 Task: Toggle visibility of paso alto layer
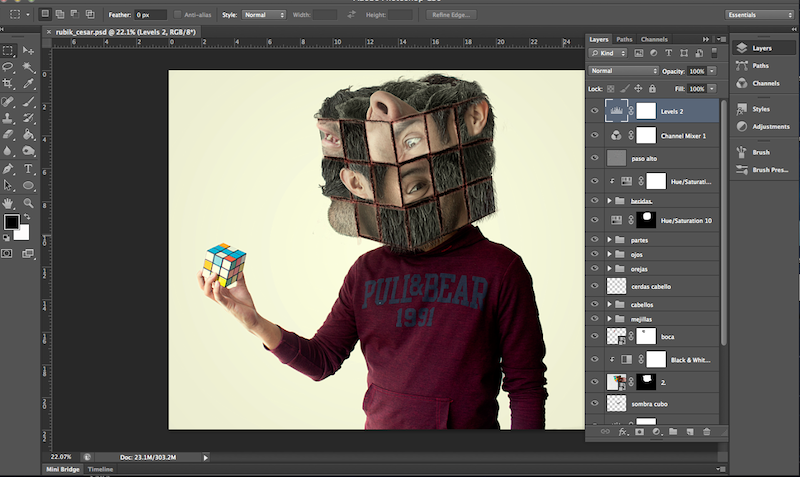click(x=594, y=158)
